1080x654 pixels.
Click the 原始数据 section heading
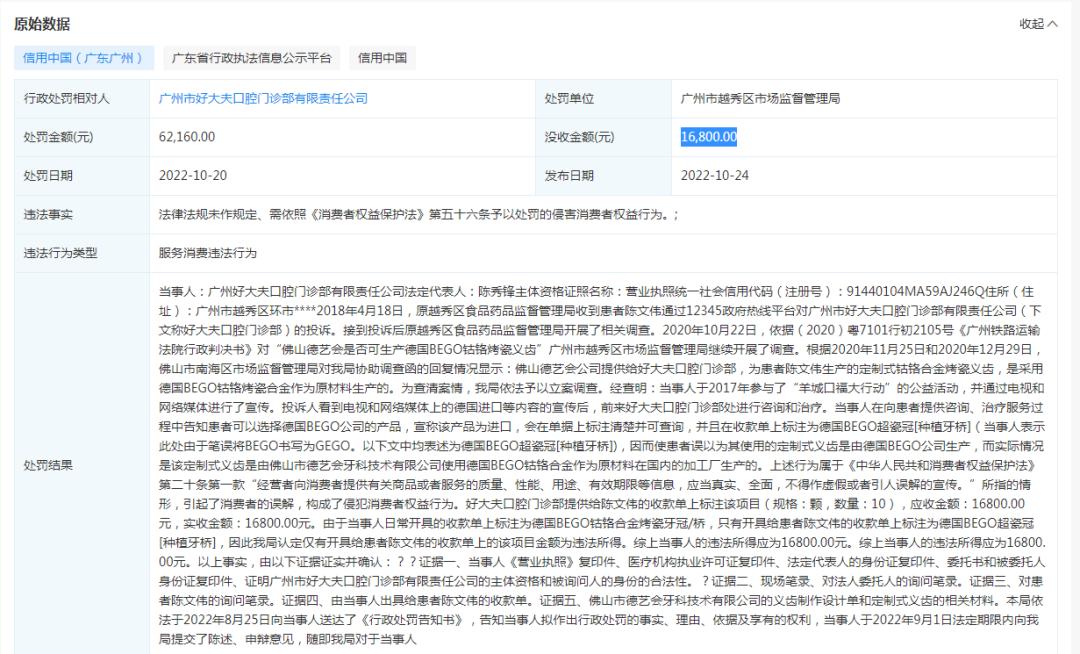coord(42,24)
